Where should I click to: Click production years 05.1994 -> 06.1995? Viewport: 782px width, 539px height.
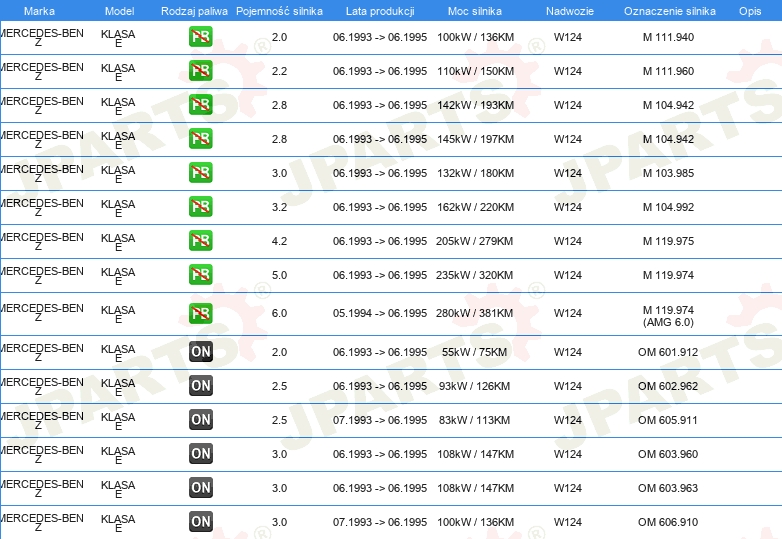coord(380,313)
